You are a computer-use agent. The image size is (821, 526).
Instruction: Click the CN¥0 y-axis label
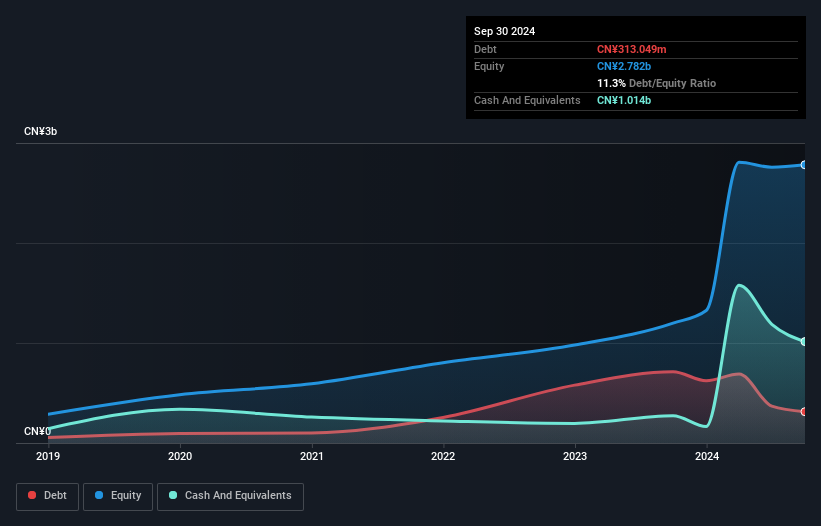coord(37,431)
